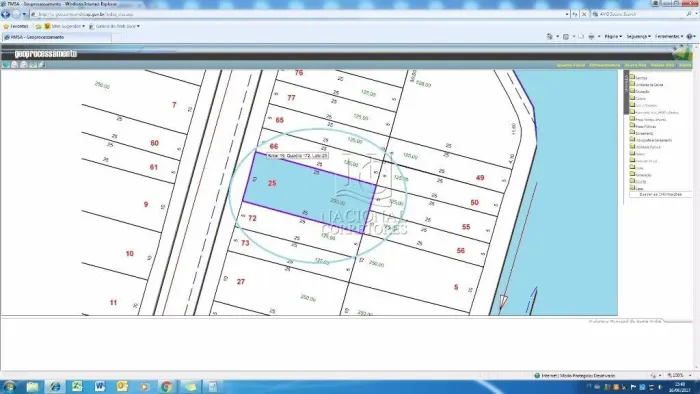Click the browser forward arrow button

click(x=17, y=14)
